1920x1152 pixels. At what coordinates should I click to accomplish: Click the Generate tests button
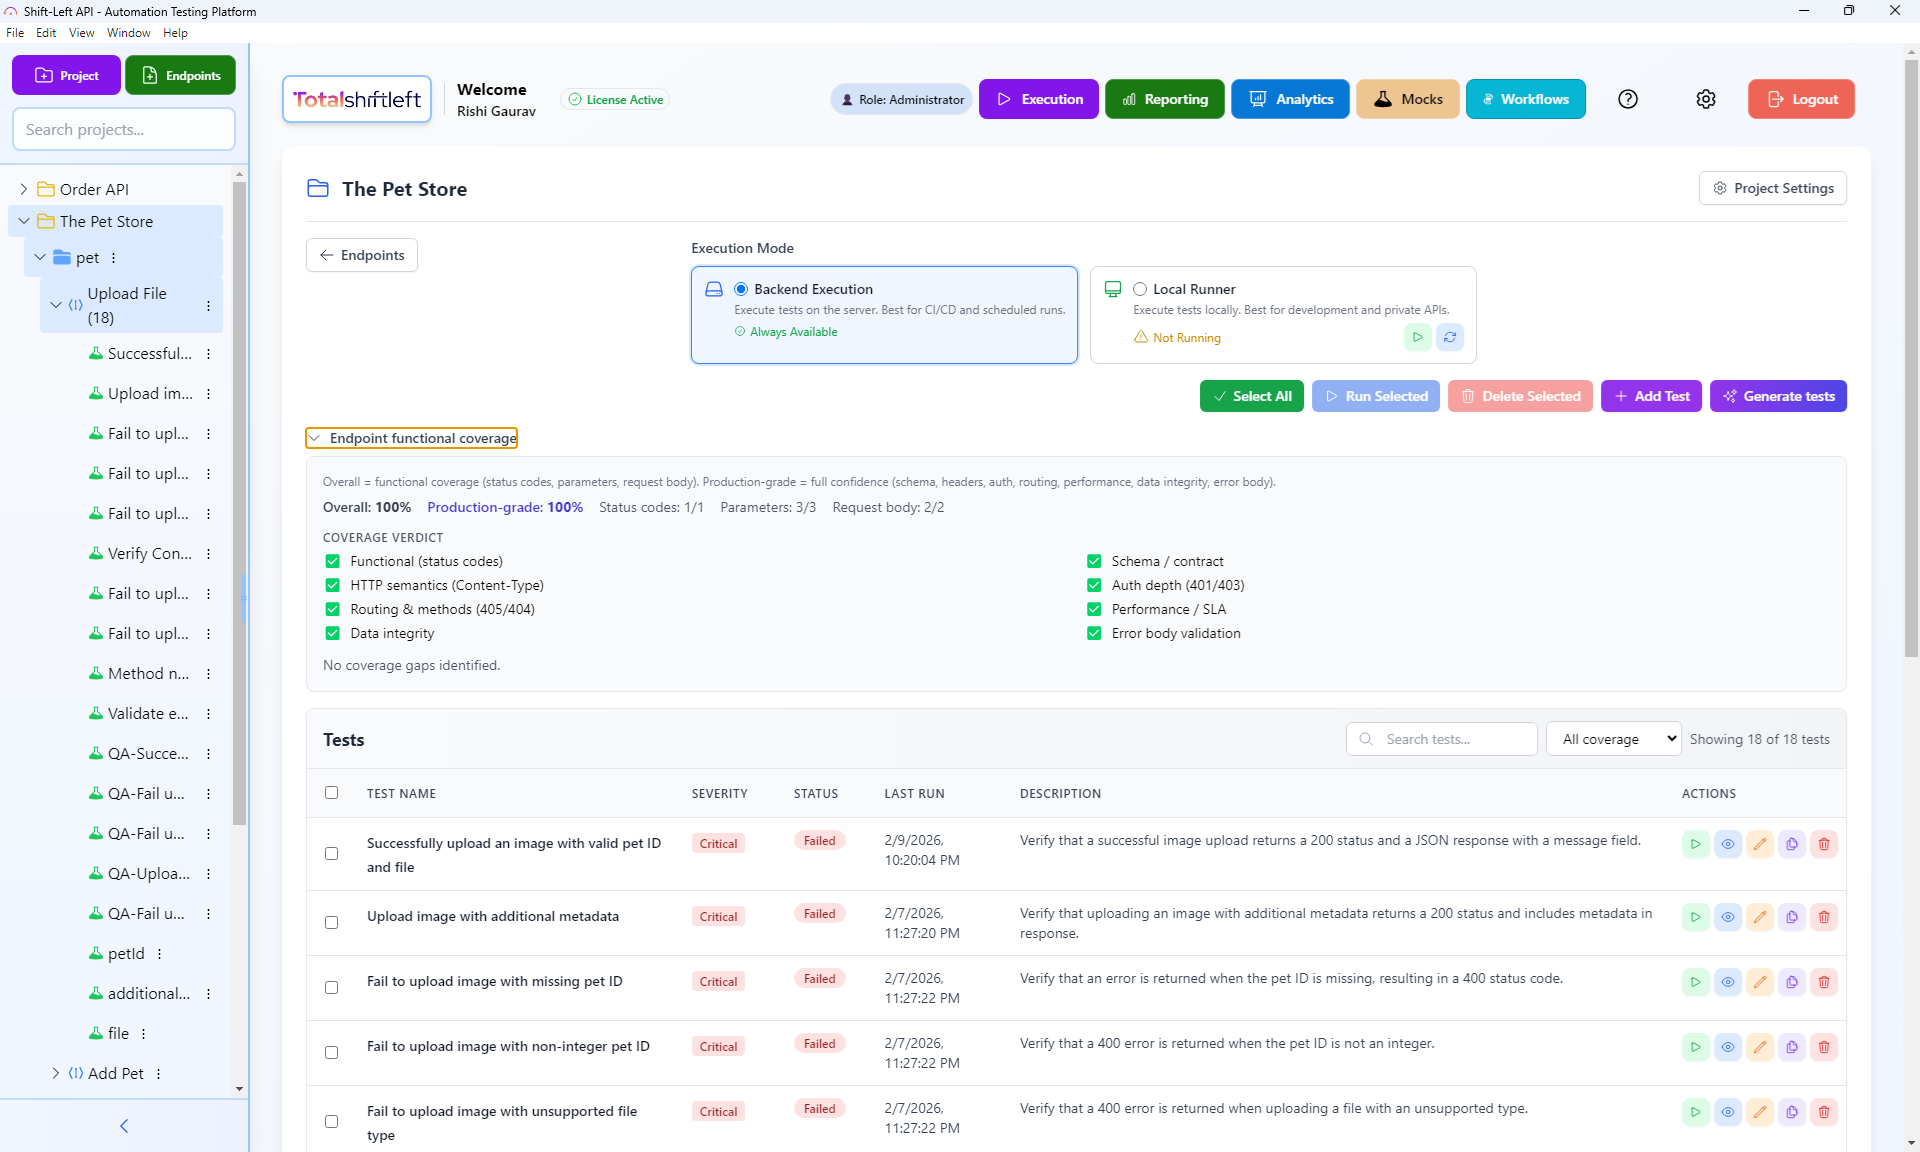tap(1779, 396)
